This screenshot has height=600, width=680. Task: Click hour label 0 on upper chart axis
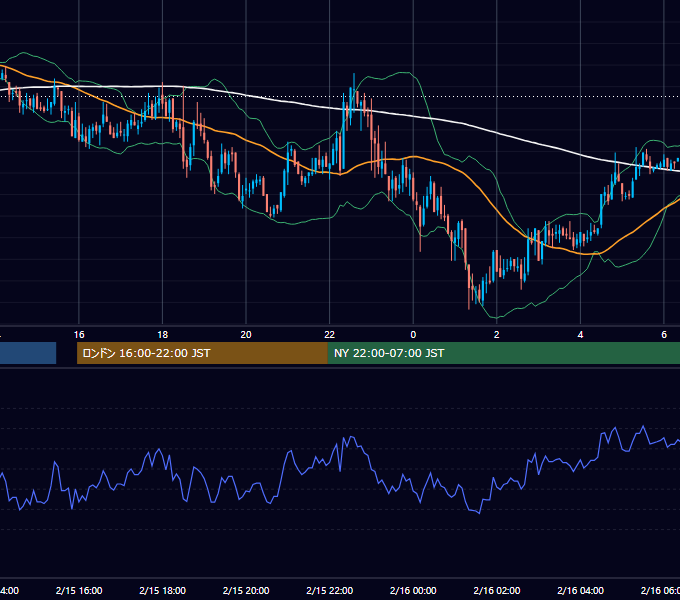click(x=413, y=335)
